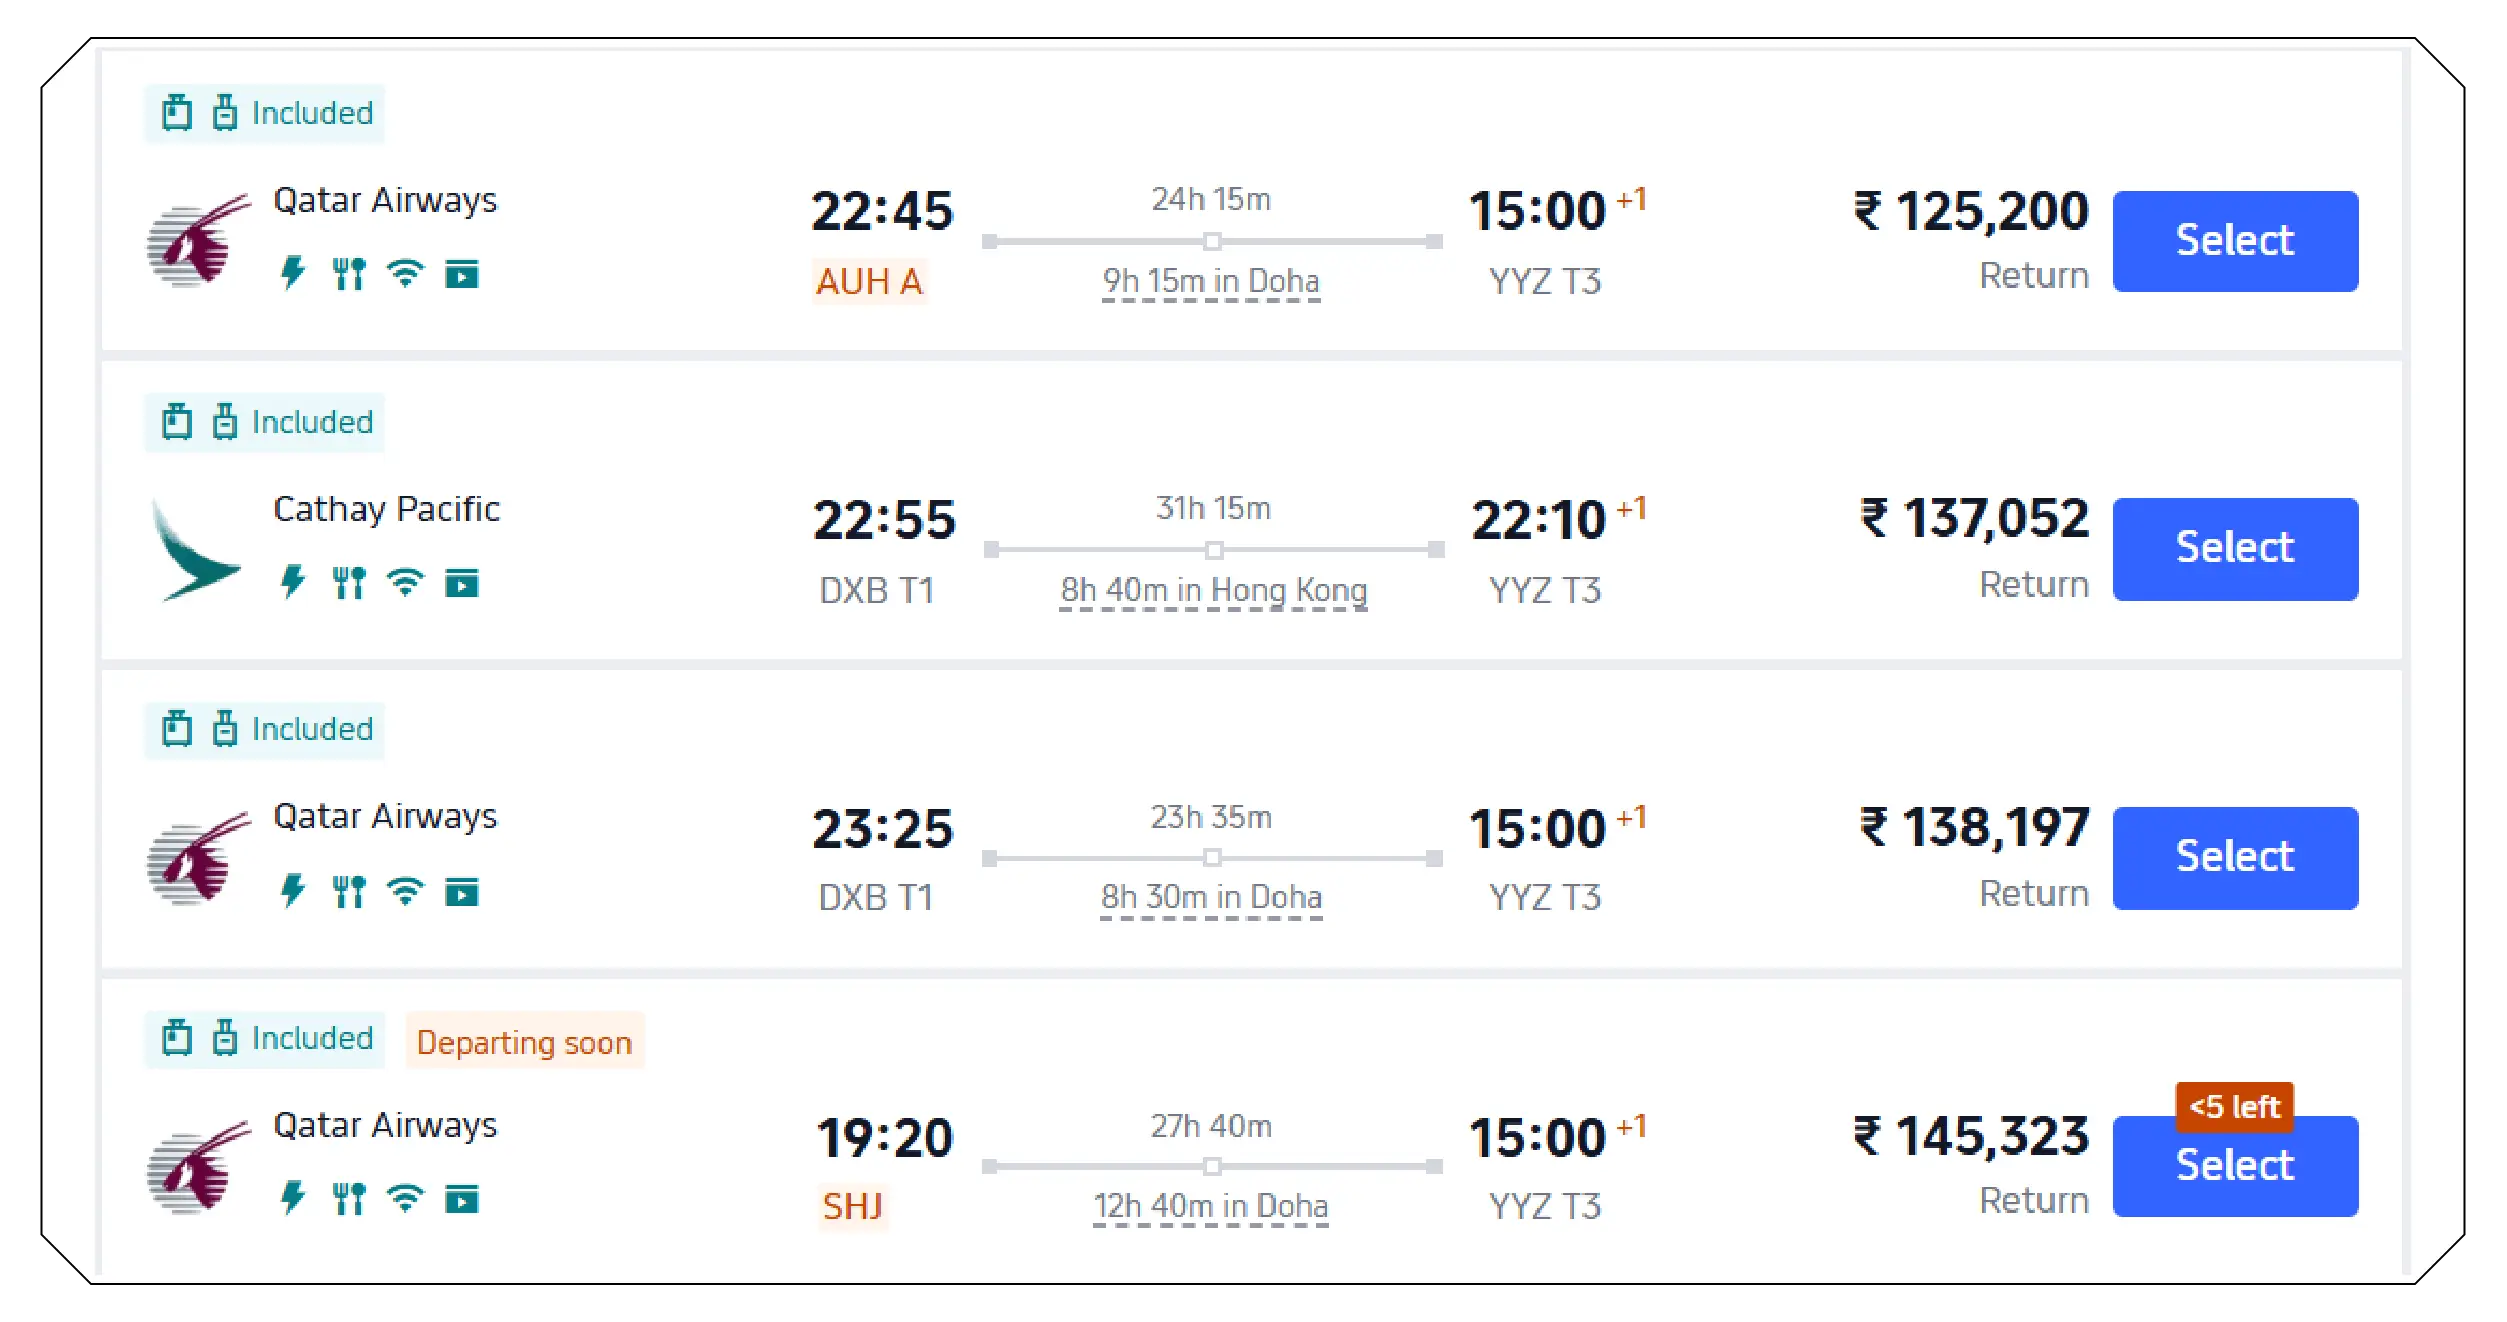Click the <5 left availability badge
The height and width of the screenshot is (1322, 2507).
click(2234, 1107)
